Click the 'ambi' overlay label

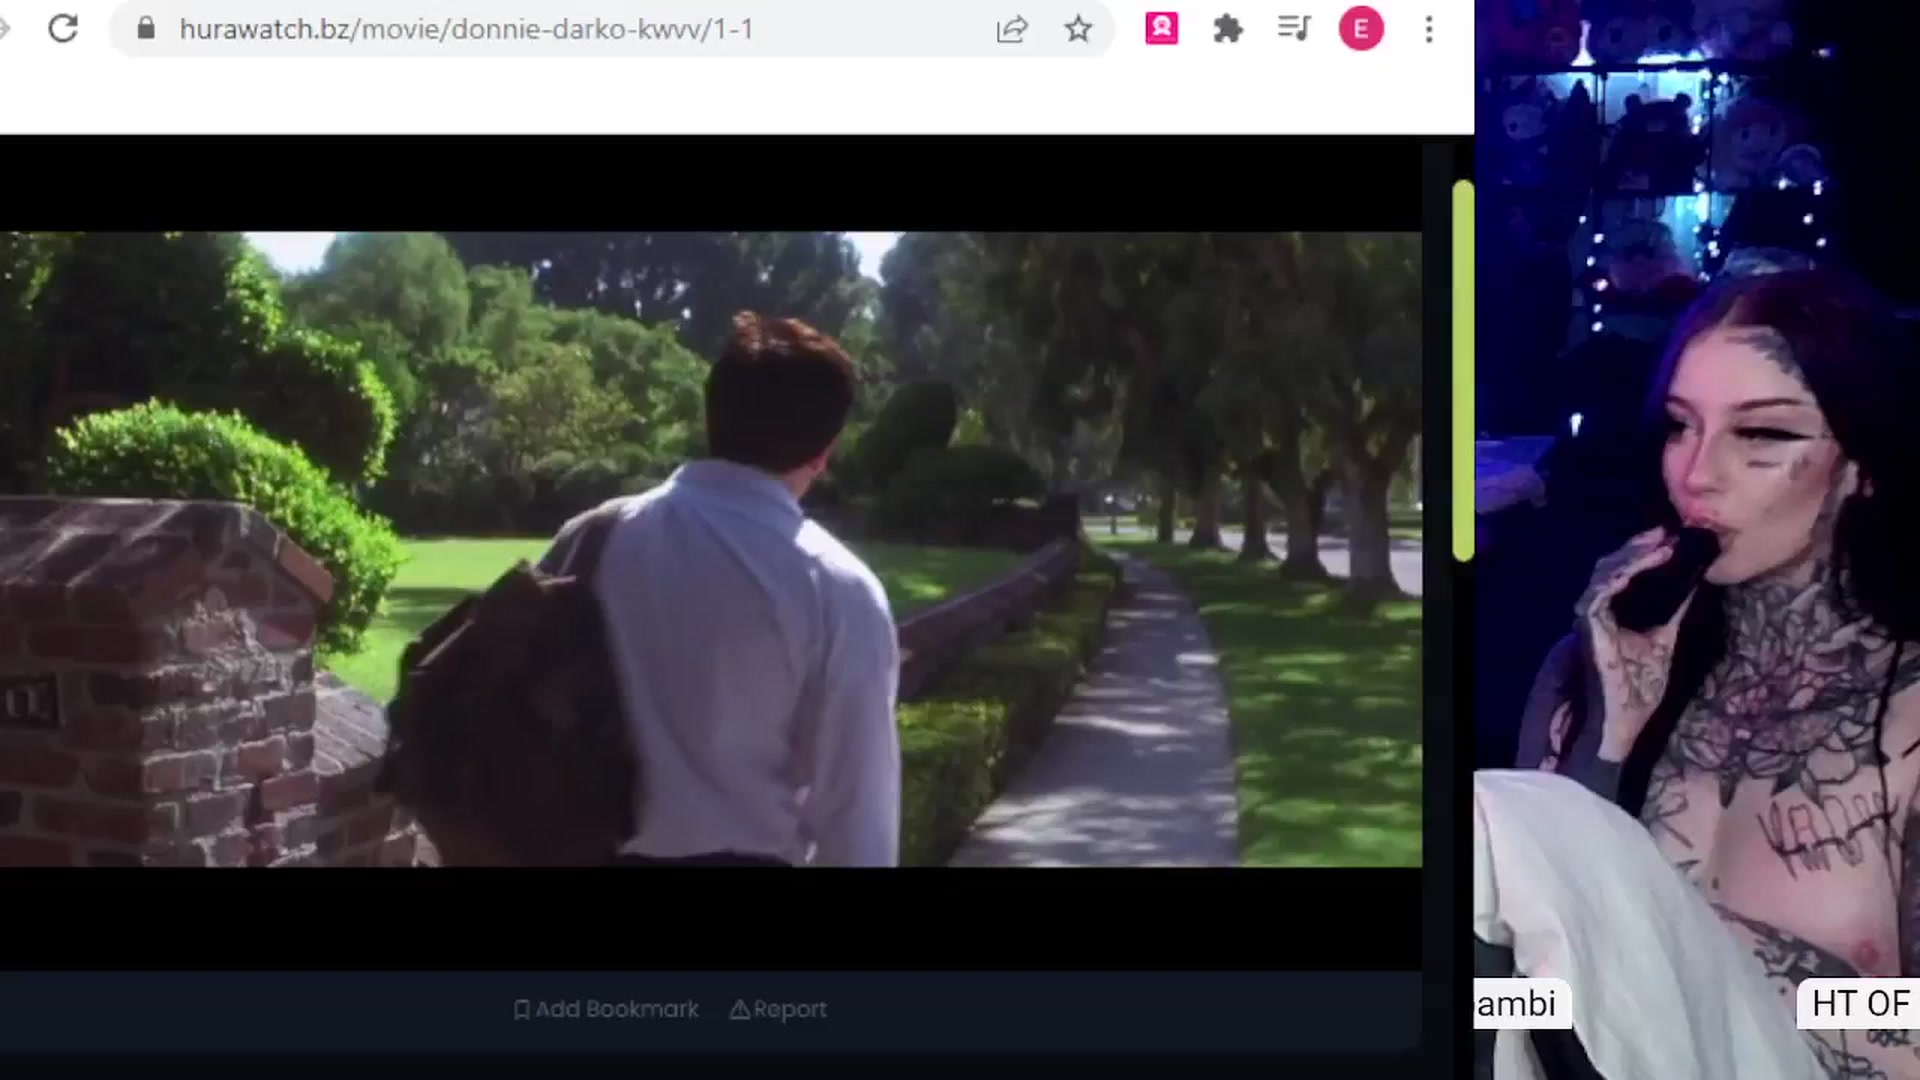(x=1521, y=1003)
